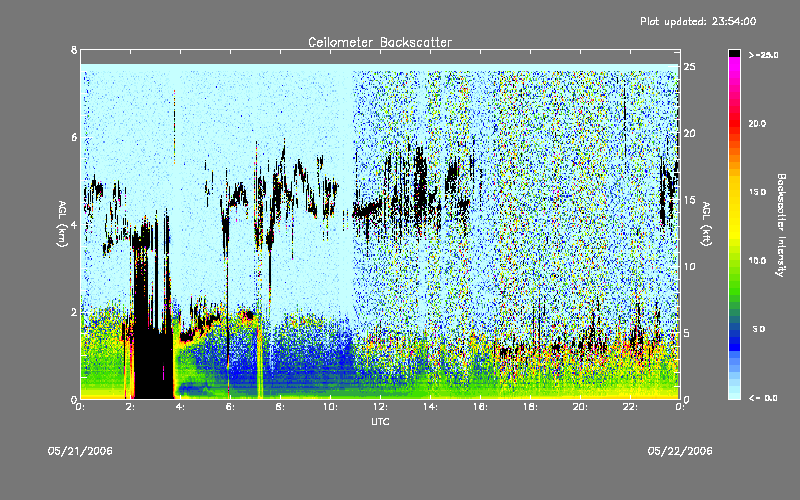Viewport: 800px width, 500px height.
Task: Click the "20" tick on AGL (kft) axis
Action: (x=689, y=133)
